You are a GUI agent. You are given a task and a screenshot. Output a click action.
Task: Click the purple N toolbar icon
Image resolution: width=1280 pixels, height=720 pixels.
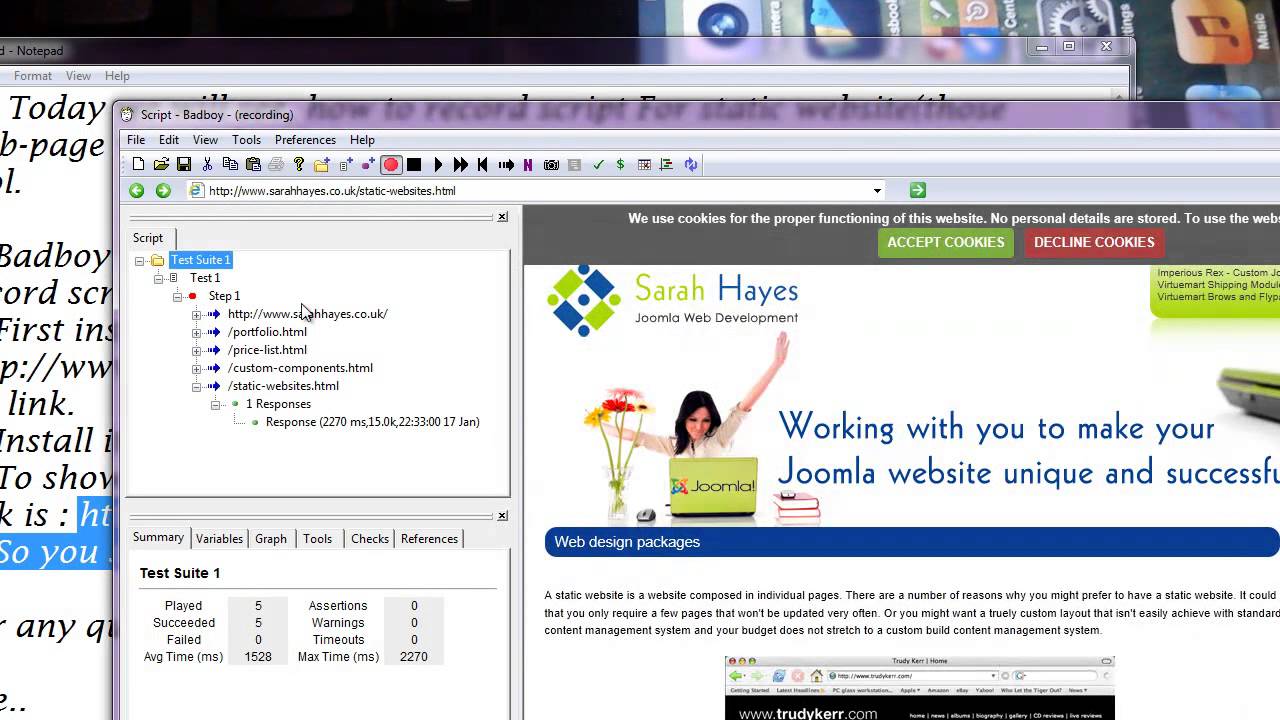[528, 165]
